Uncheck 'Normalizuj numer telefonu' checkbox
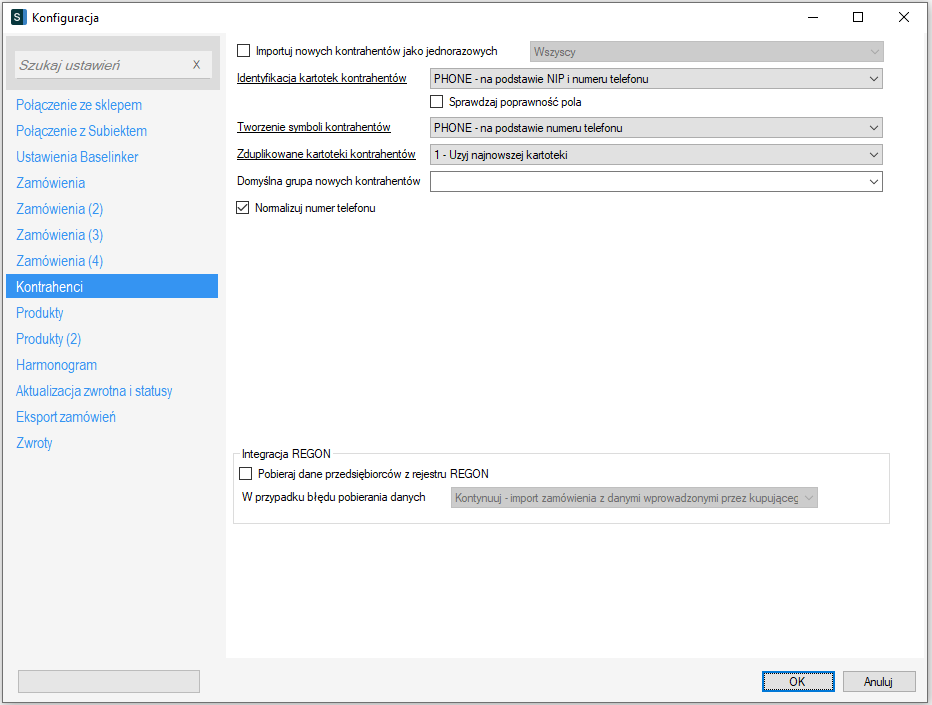This screenshot has height=705, width=932. [243, 208]
